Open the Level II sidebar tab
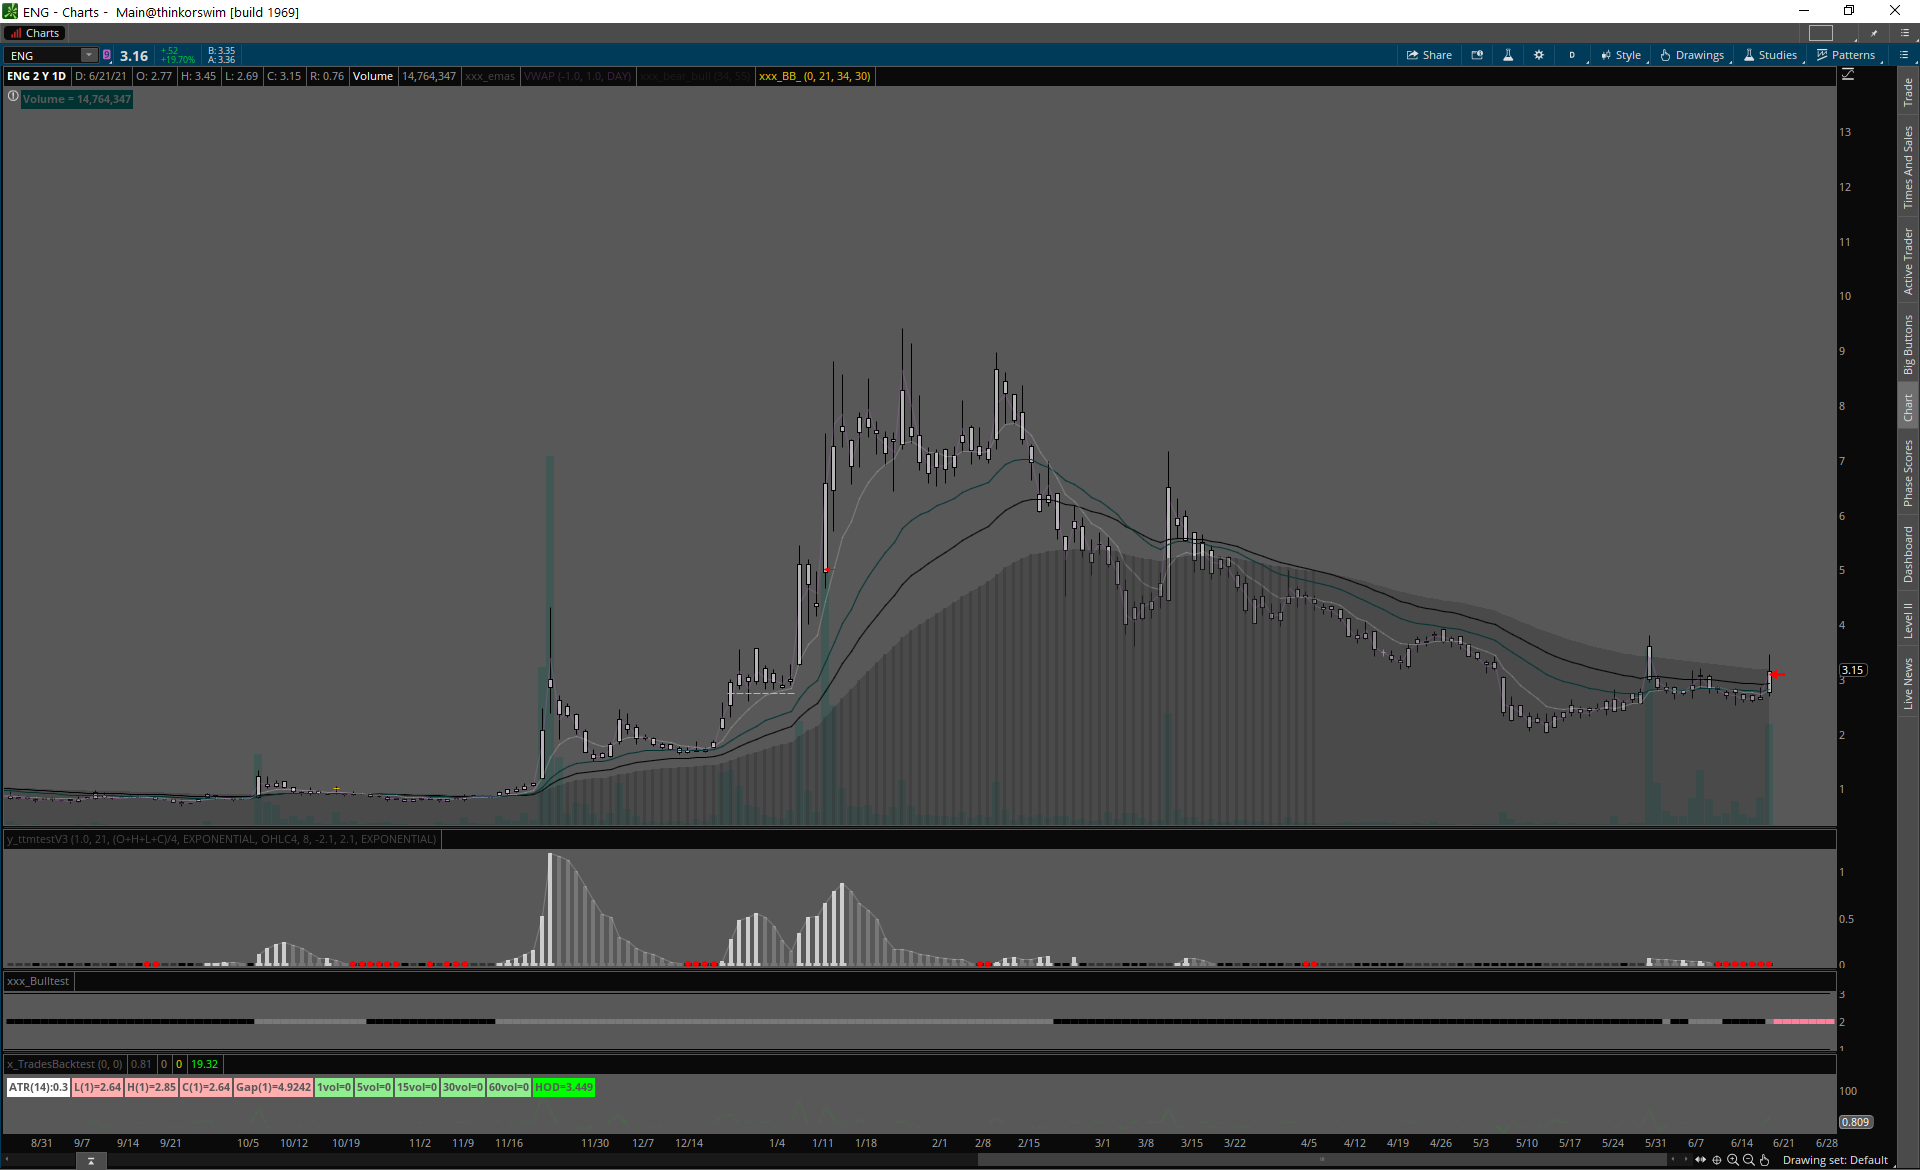 tap(1908, 620)
